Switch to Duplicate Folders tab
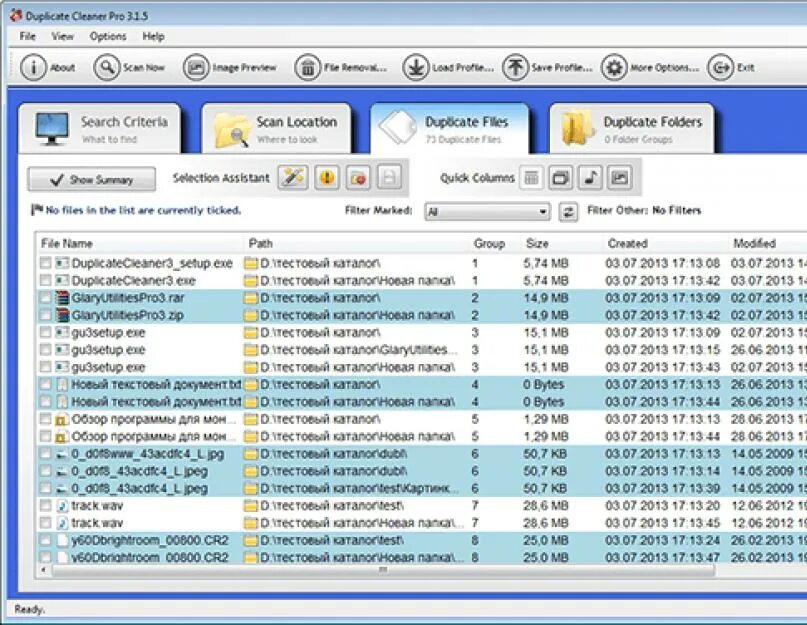 (x=632, y=129)
